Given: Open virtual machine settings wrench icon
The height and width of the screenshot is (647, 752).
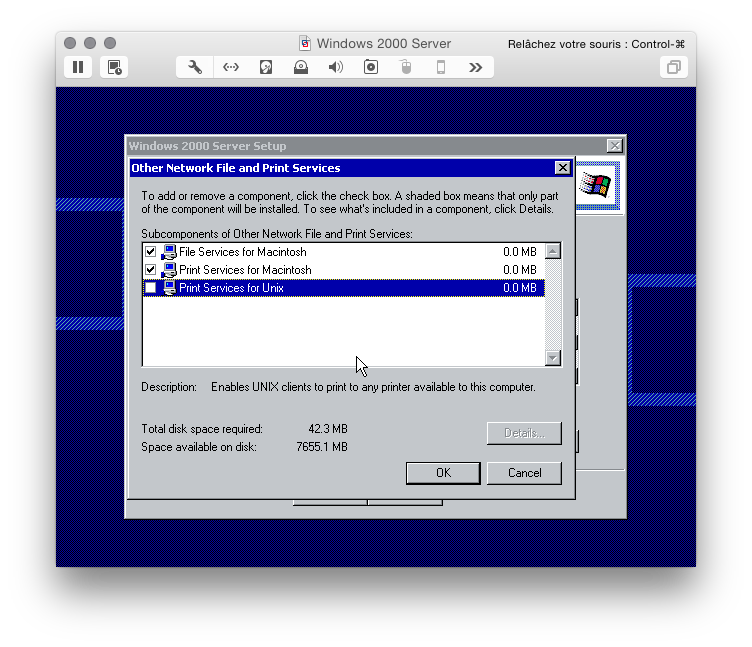Looking at the screenshot, I should (195, 67).
